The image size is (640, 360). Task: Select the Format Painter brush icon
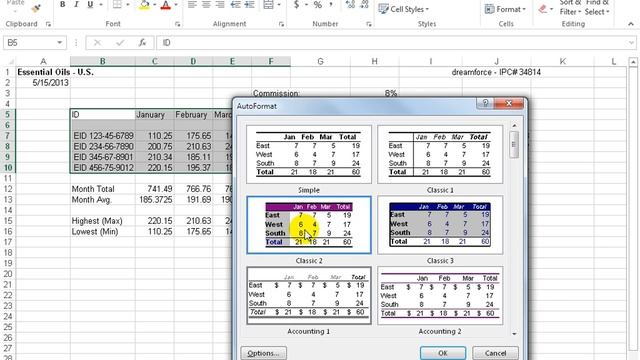click(x=36, y=8)
